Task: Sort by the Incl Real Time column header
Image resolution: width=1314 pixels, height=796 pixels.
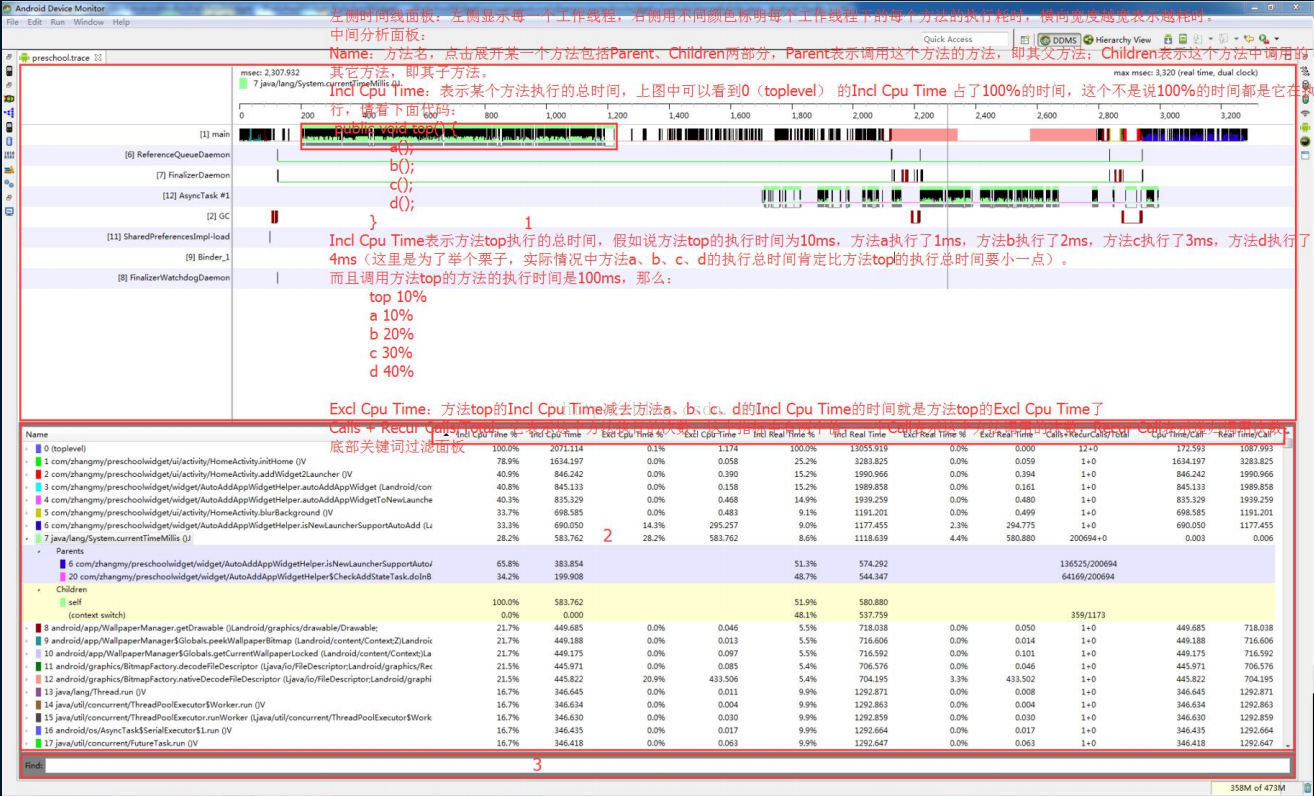Action: tap(858, 435)
